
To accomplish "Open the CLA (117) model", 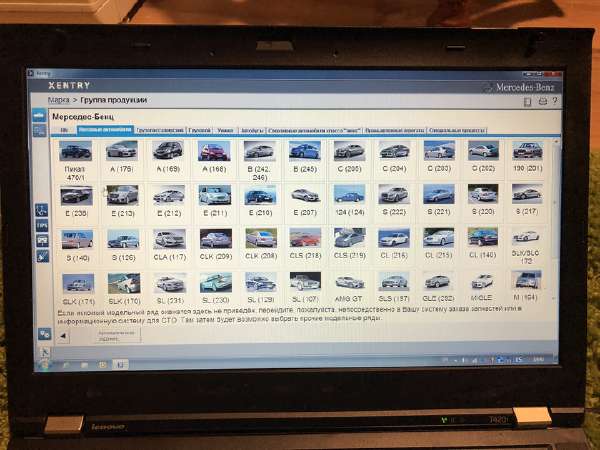I will click(170, 245).
